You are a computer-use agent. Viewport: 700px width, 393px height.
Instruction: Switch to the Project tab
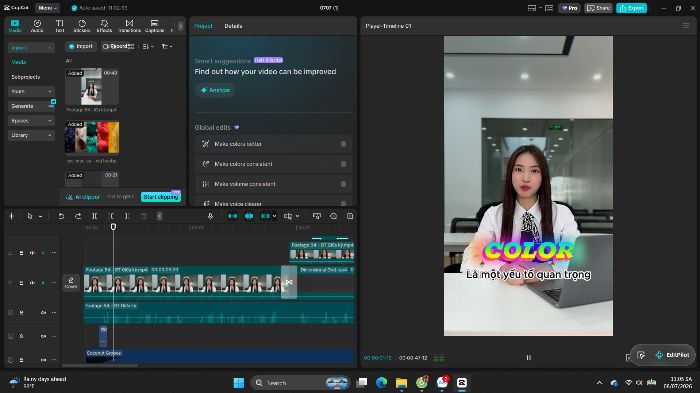coord(203,26)
